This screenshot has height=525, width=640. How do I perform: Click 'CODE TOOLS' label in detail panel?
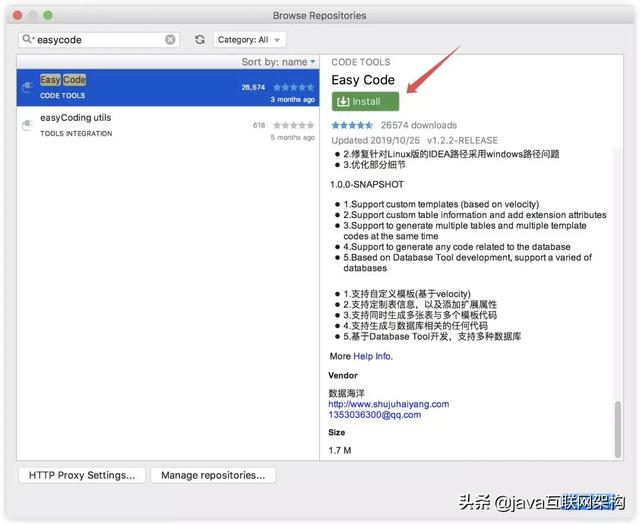[x=361, y=62]
